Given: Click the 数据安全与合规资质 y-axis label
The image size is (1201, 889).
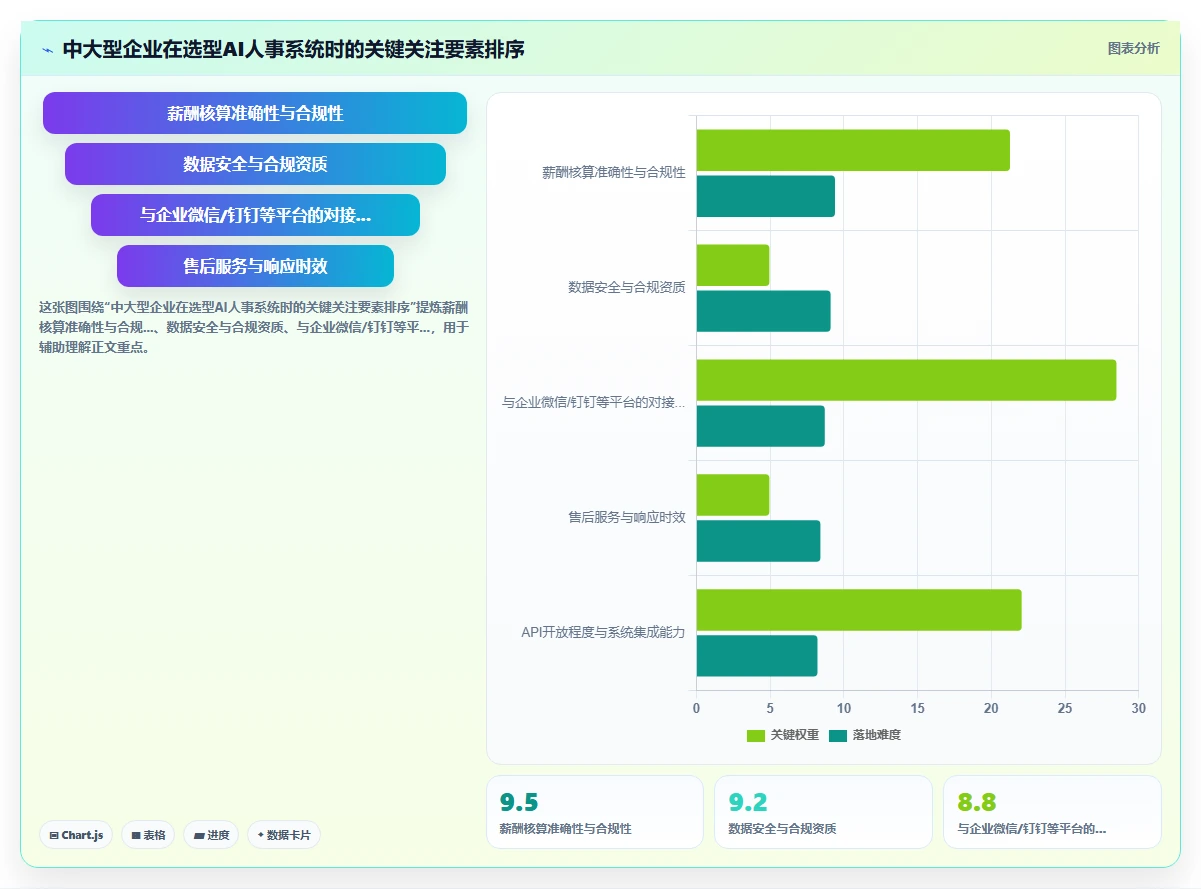Looking at the screenshot, I should pyautogui.click(x=627, y=288).
